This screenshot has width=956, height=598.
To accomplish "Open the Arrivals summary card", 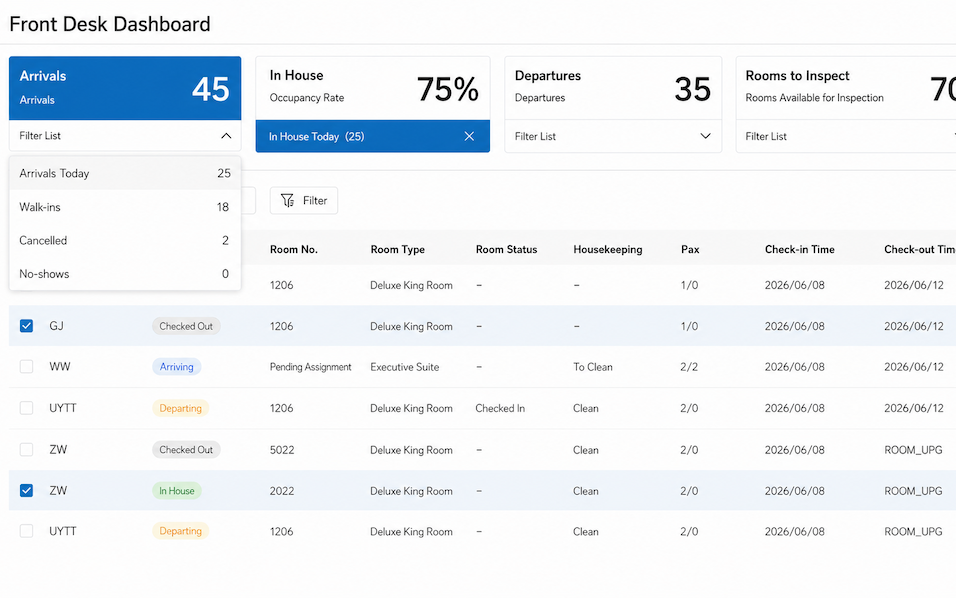I will pyautogui.click(x=125, y=88).
